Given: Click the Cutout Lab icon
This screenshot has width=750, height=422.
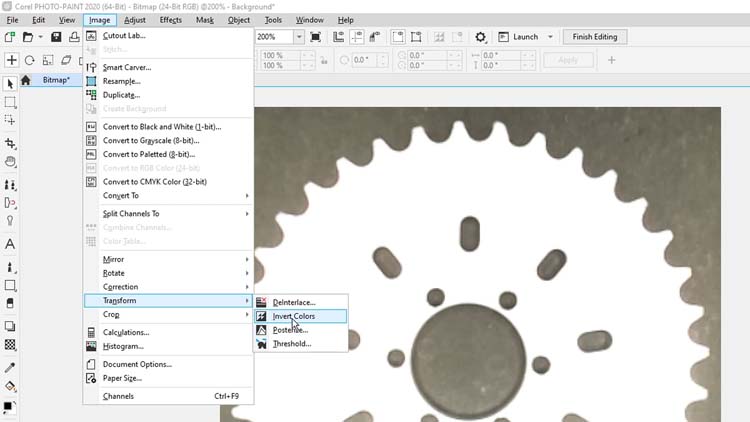Looking at the screenshot, I should point(91,35).
